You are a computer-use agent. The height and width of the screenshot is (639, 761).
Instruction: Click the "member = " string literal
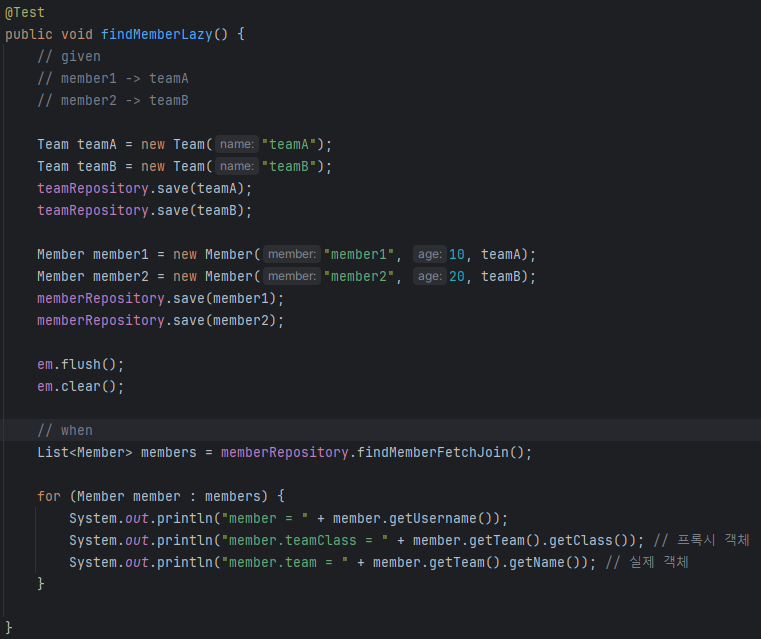(x=265, y=519)
